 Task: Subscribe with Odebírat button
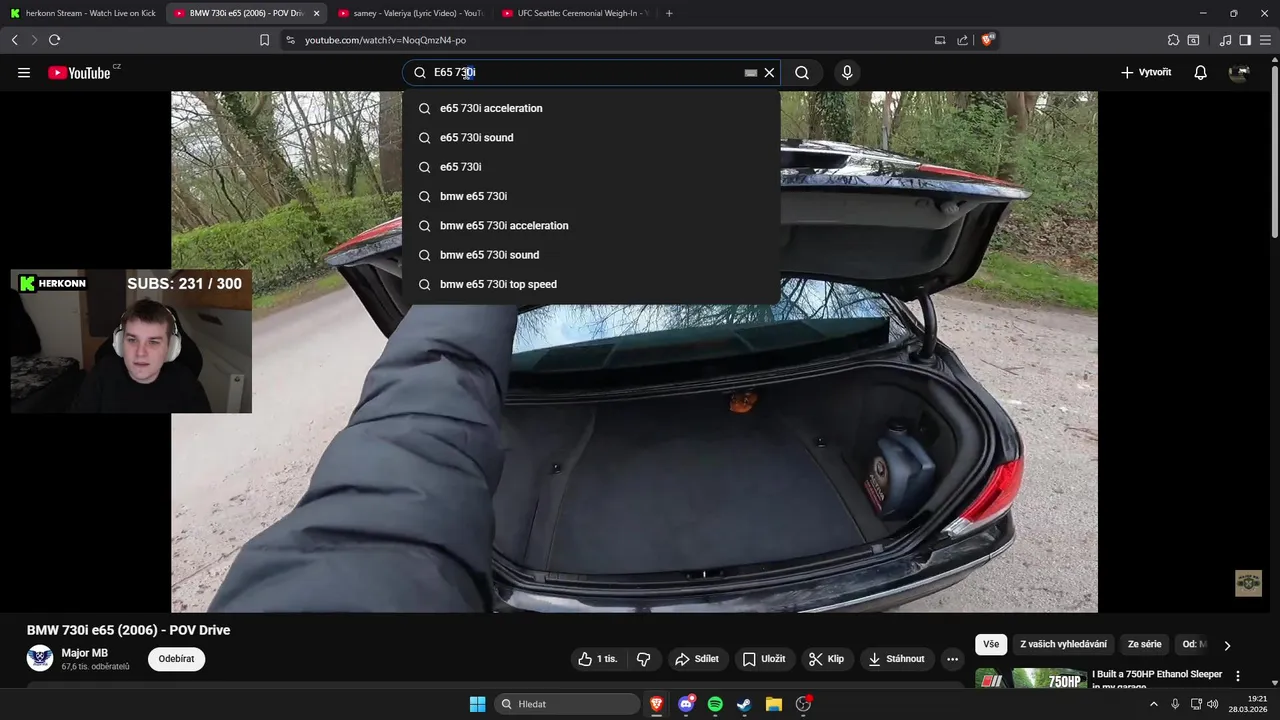[176, 659]
